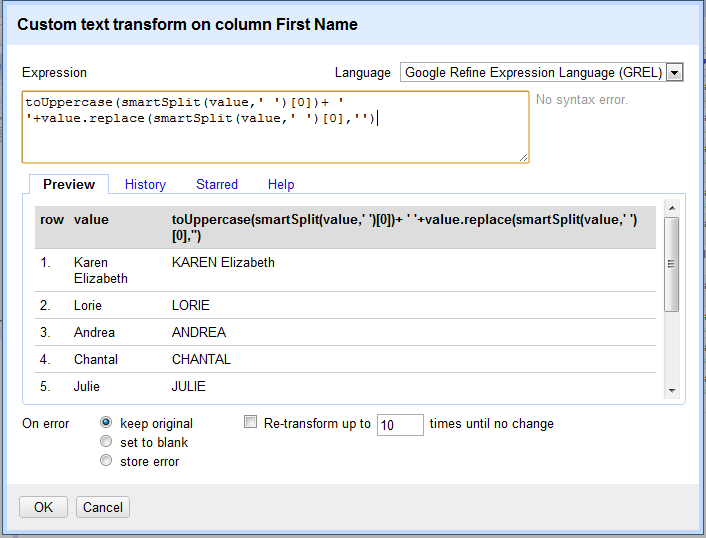706x538 pixels.
Task: Select the keep original radio option
Action: 106,422
